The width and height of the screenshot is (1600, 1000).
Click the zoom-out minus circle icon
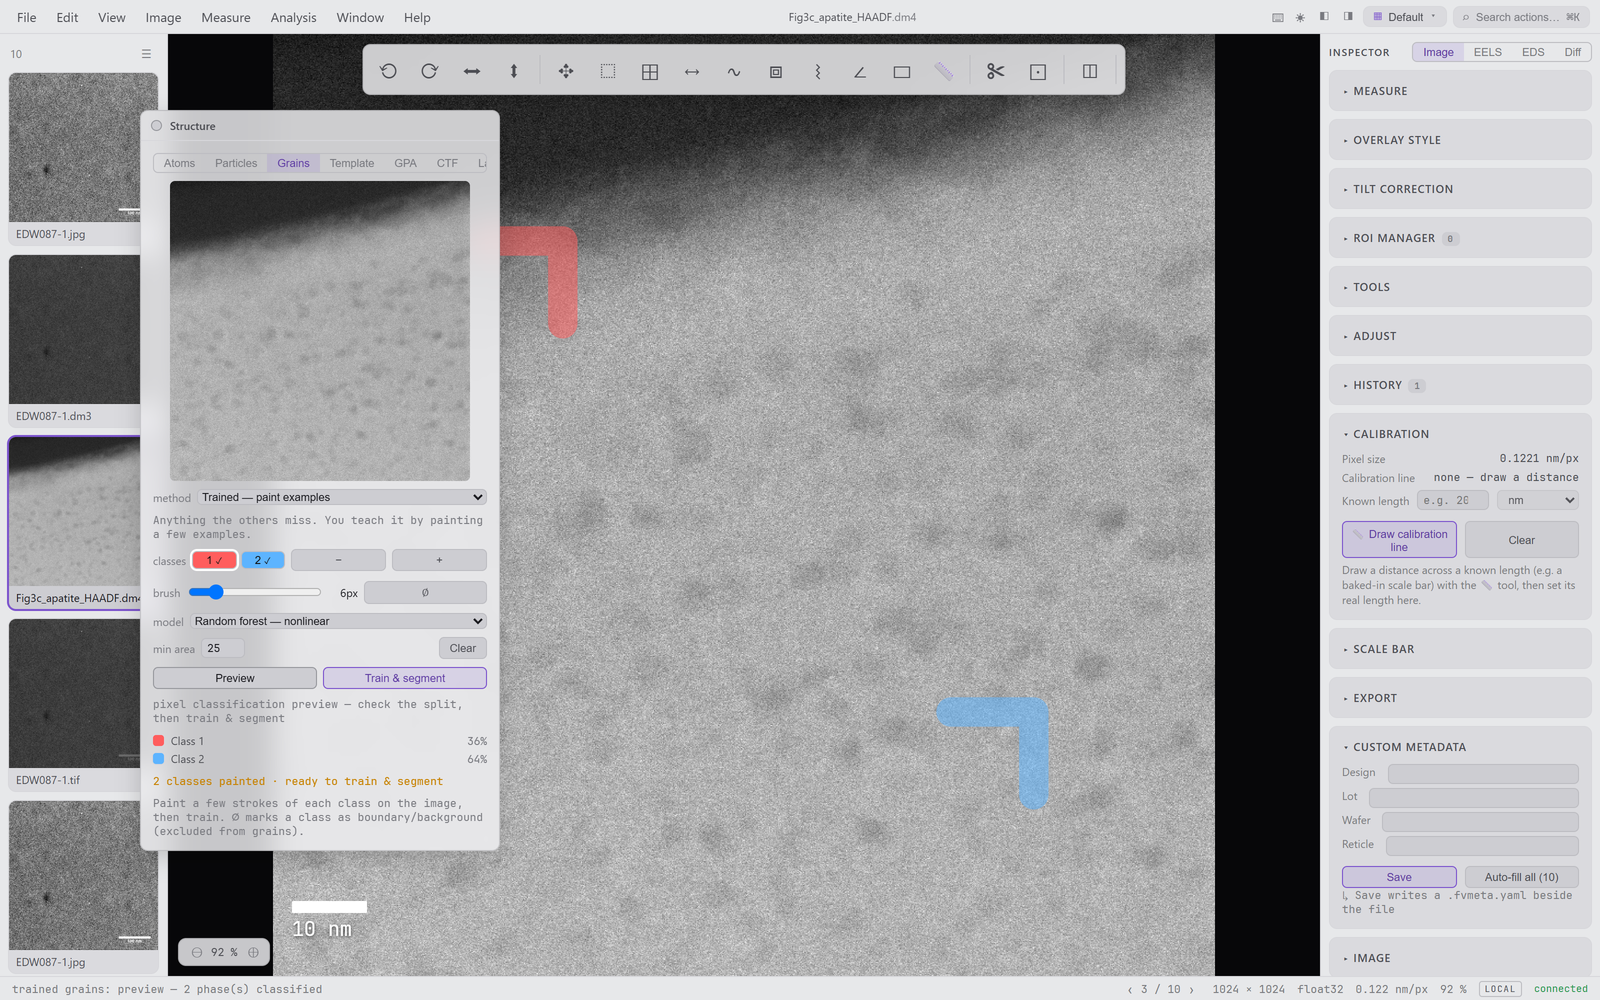(x=197, y=952)
